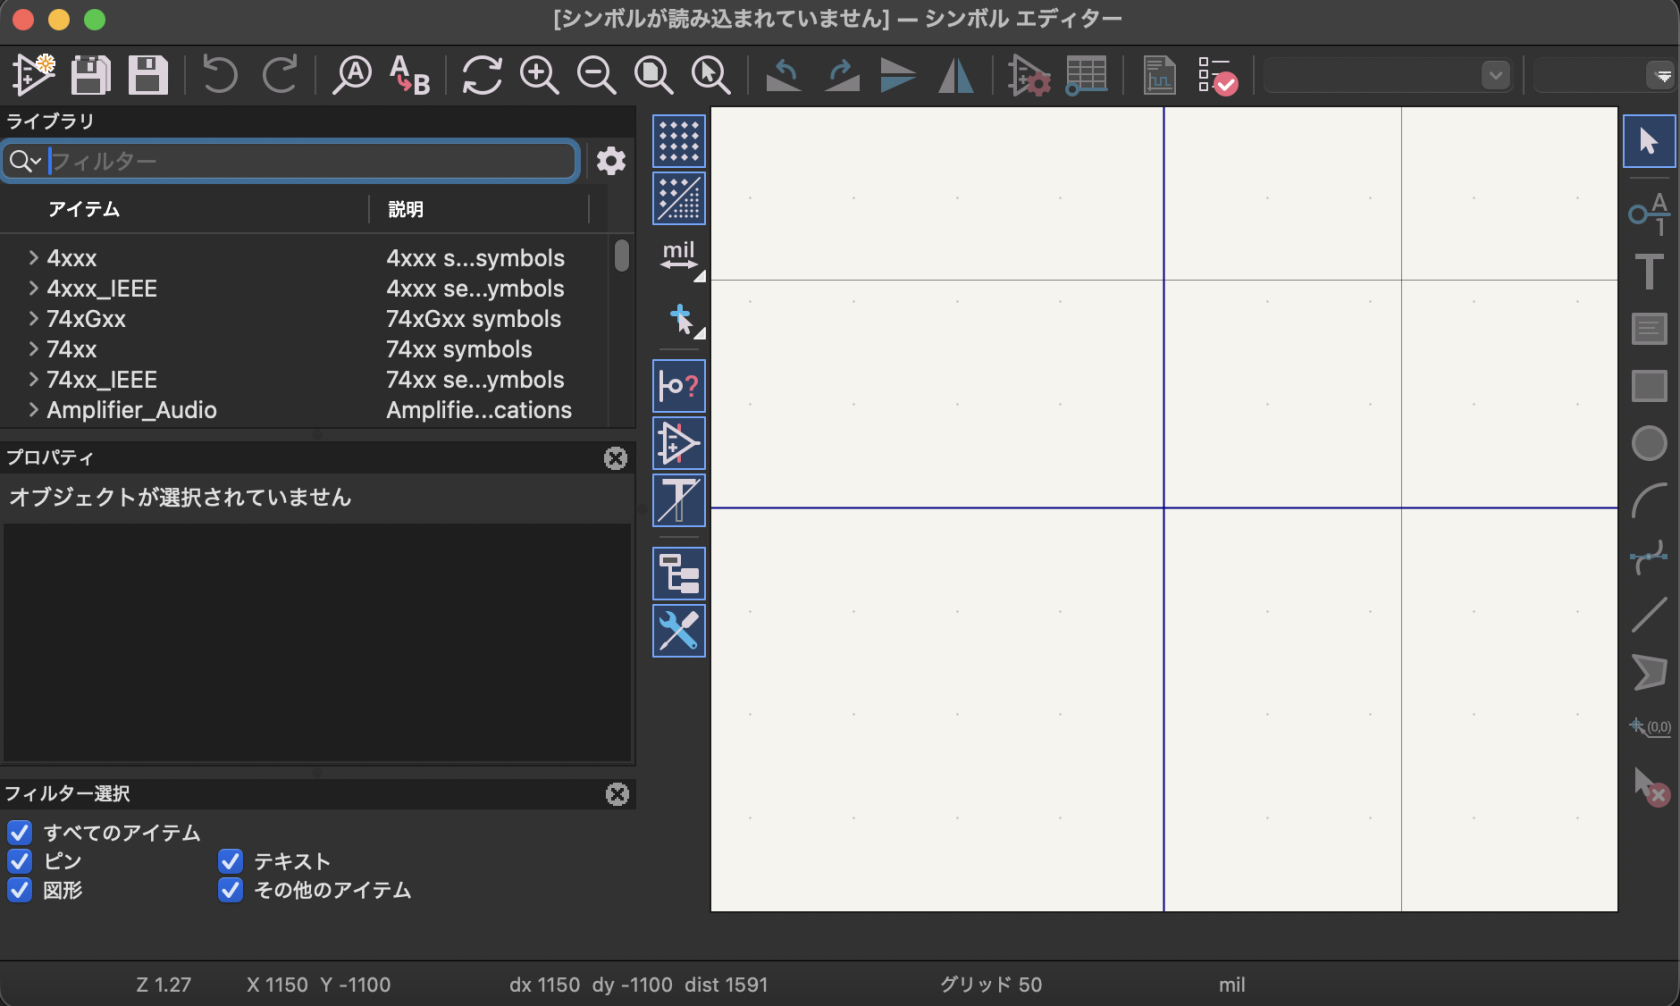The width and height of the screenshot is (1680, 1006).
Task: Close the プロパティ panel
Action: 616,458
